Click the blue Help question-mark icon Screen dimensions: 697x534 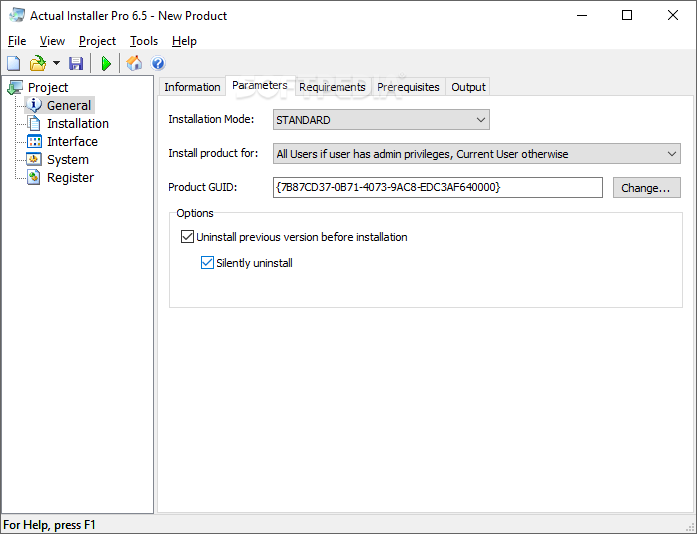tap(158, 64)
